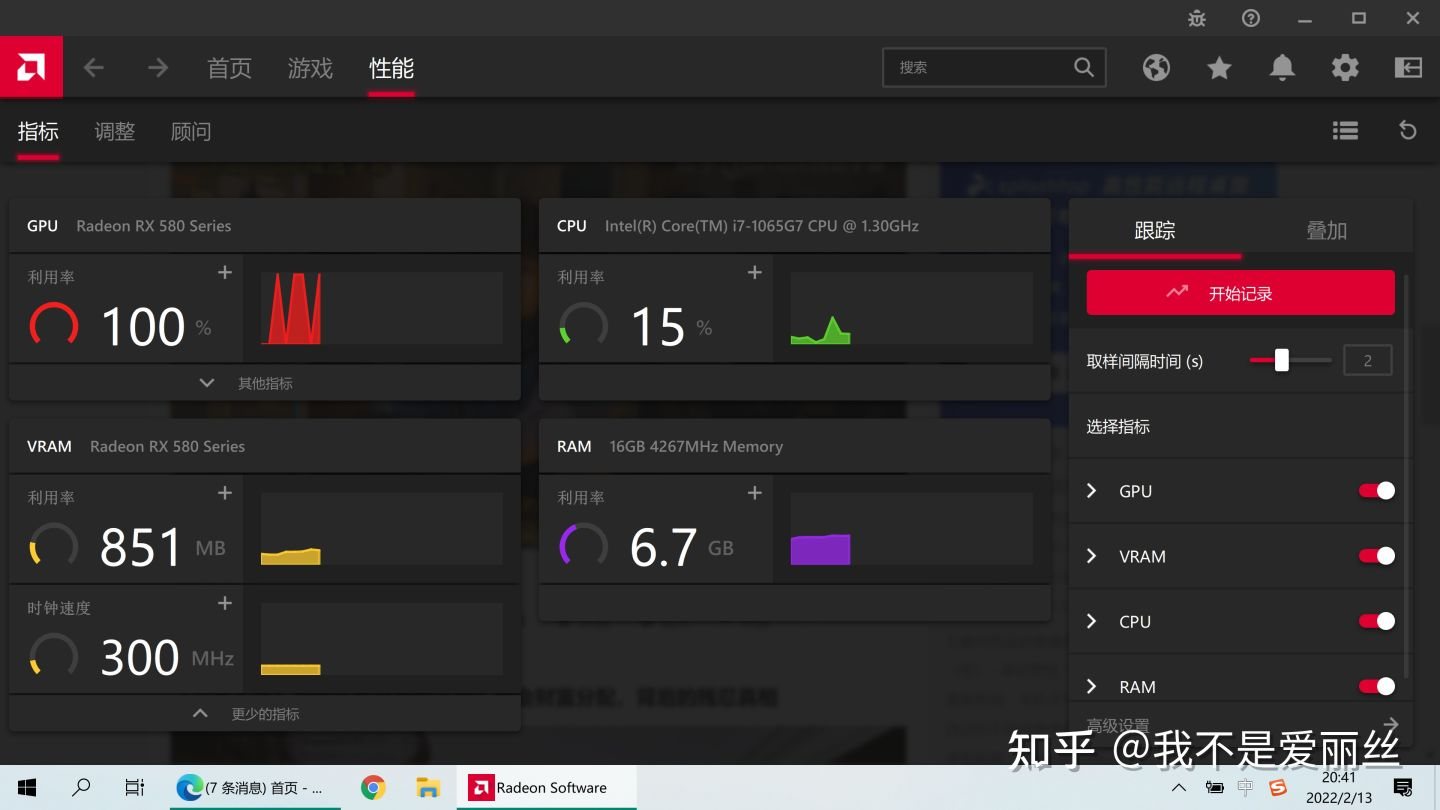
Task: Open 高级设置 arrow link
Action: (x=1391, y=725)
